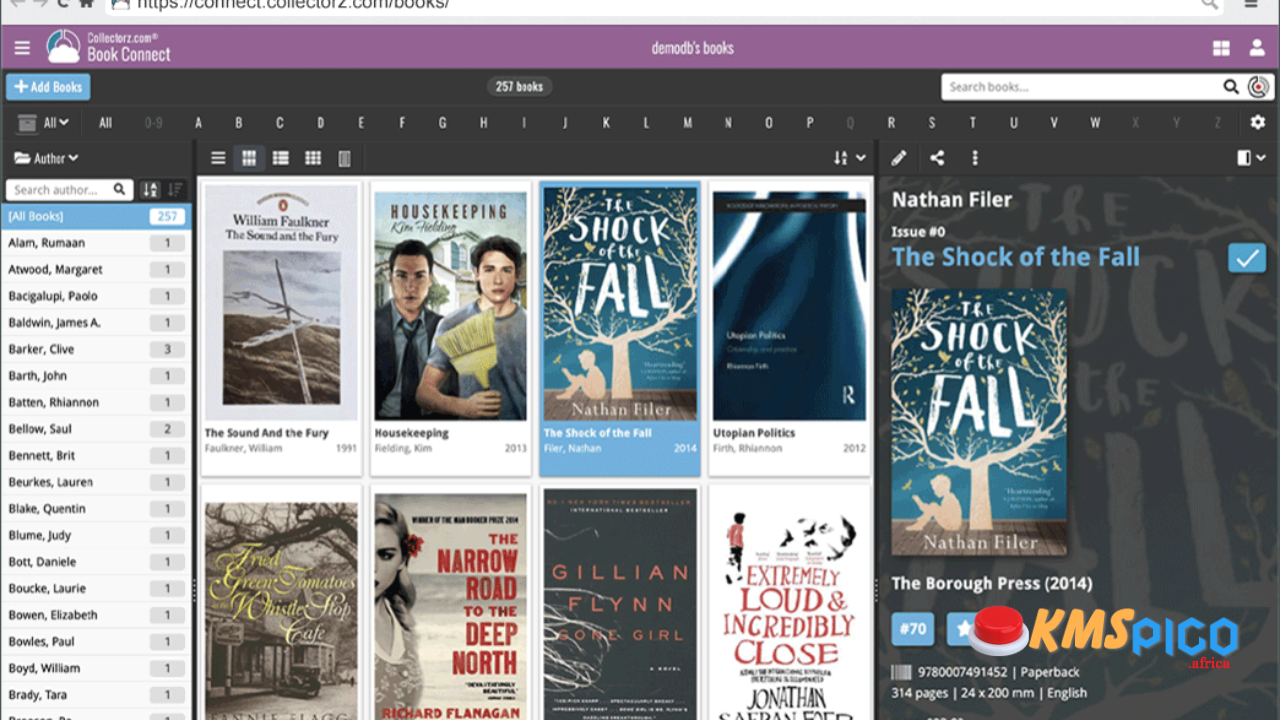Select Bellow, Saul in author list

click(x=96, y=429)
